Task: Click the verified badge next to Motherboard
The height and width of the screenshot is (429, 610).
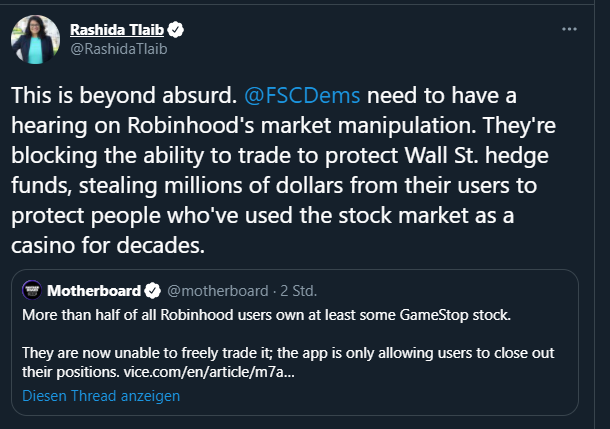Action: [x=152, y=291]
